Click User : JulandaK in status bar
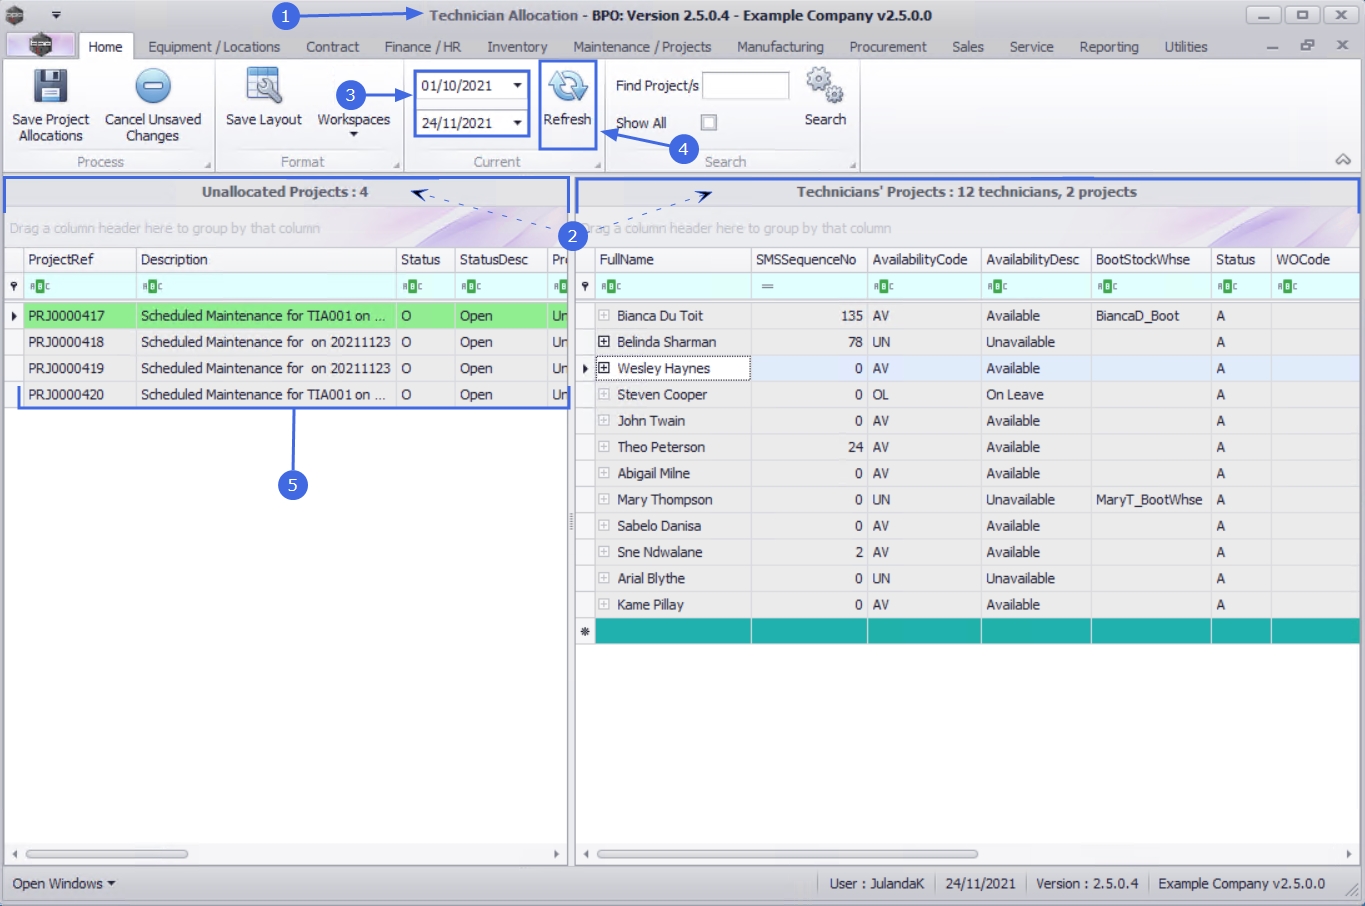Viewport: 1365px width, 906px height. [877, 884]
